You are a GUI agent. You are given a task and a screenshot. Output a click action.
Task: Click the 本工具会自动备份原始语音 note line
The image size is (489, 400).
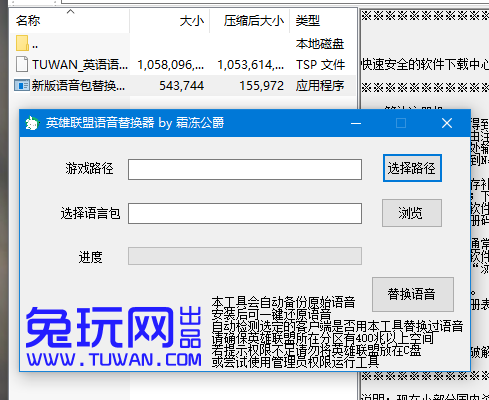click(x=283, y=302)
